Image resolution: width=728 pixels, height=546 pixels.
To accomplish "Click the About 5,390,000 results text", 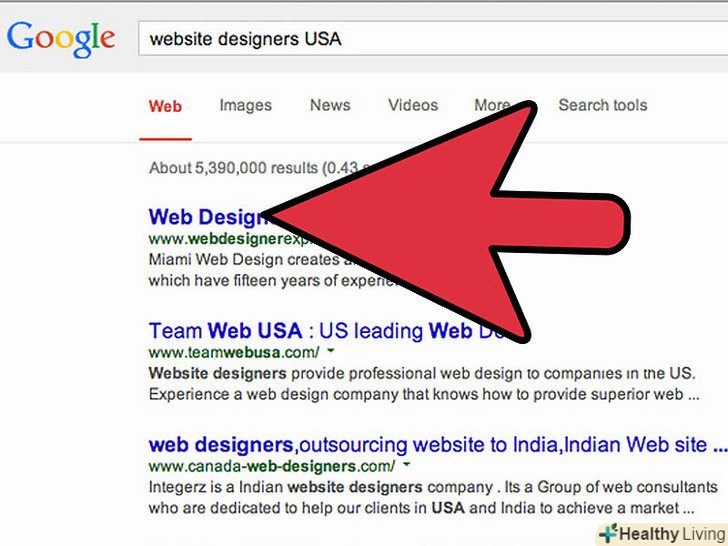I will click(x=253, y=168).
